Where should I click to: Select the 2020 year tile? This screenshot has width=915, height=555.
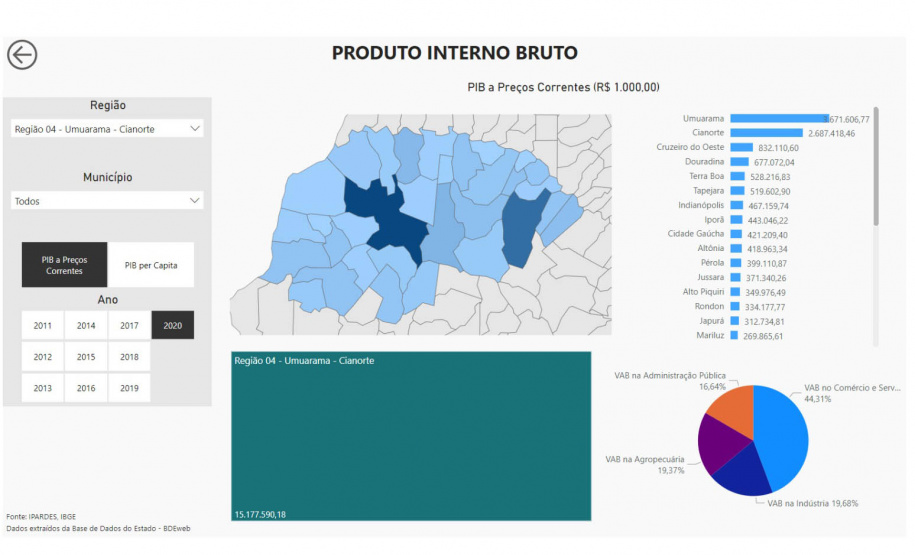173,325
